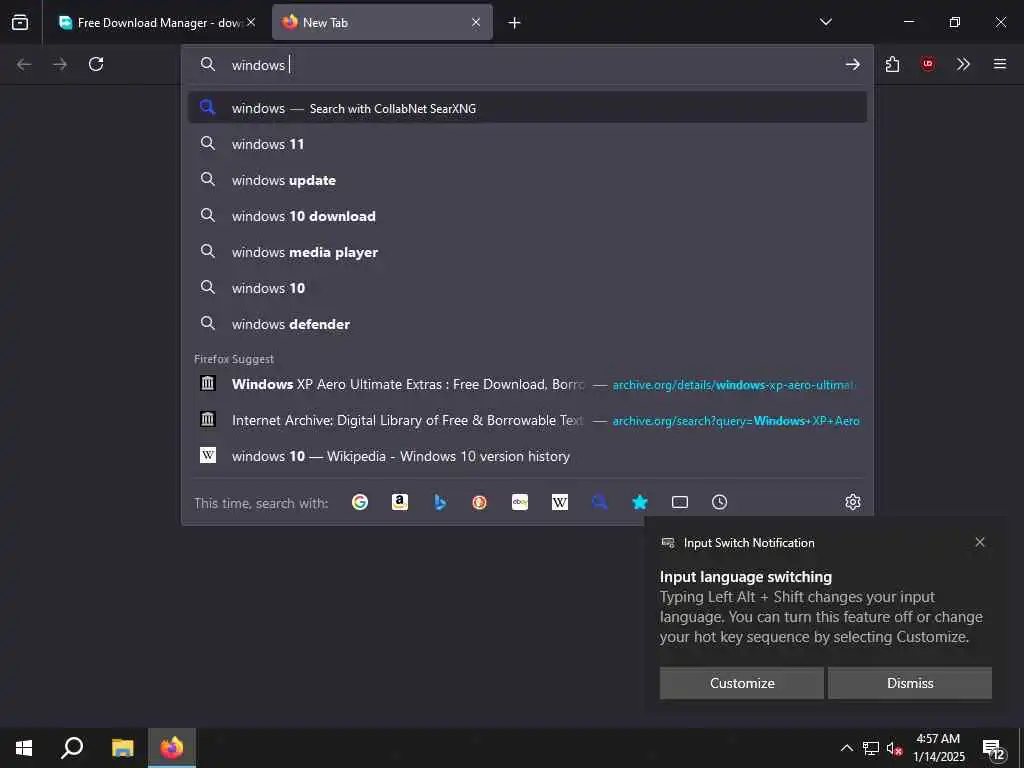Screen dimensions: 1024x768
Task: Choose the windows 11 suggestion
Action: pyautogui.click(x=527, y=144)
